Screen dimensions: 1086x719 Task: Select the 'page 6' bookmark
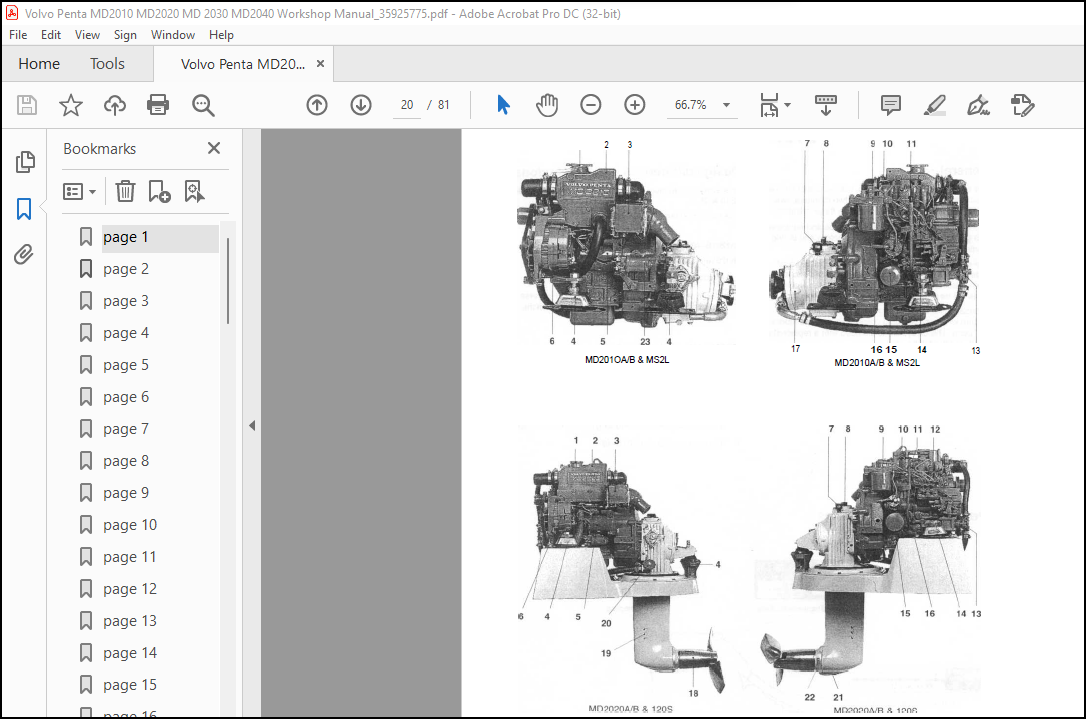(x=126, y=397)
